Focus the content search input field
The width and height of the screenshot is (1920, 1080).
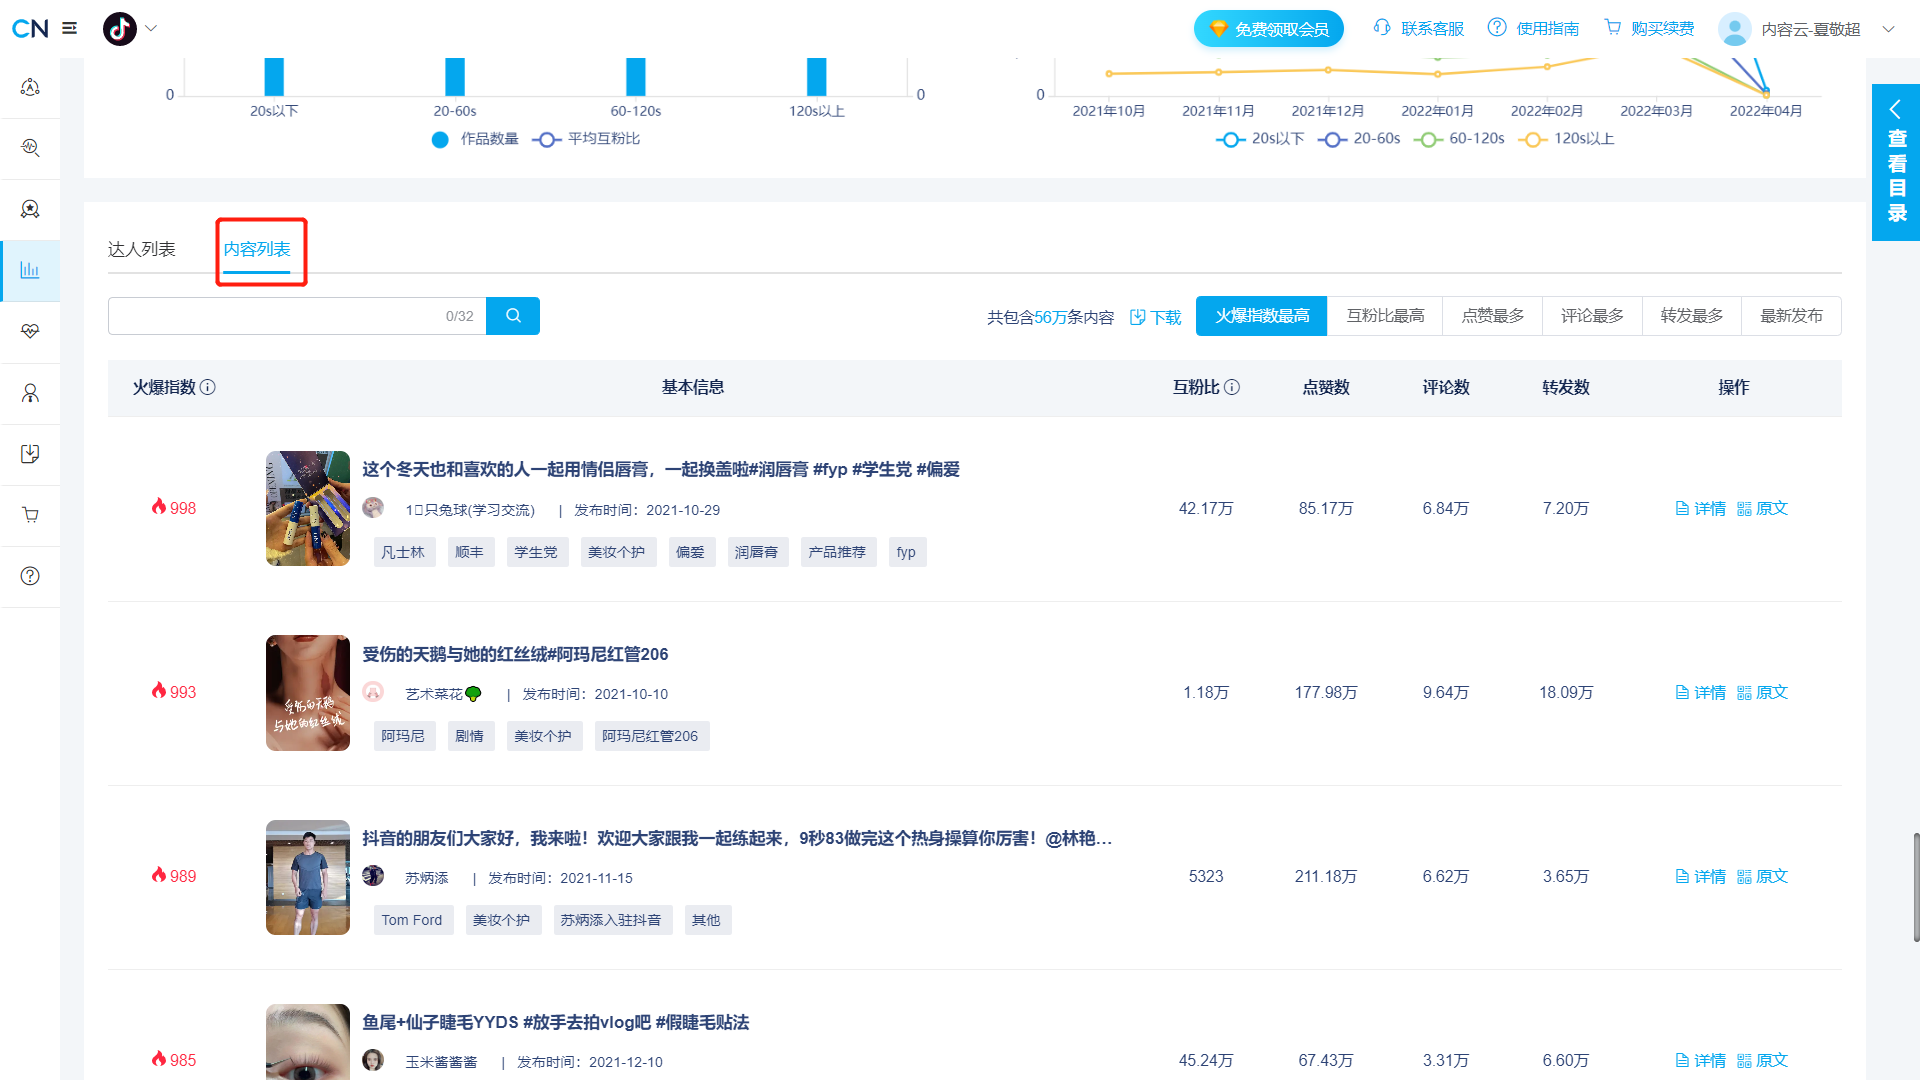[297, 316]
